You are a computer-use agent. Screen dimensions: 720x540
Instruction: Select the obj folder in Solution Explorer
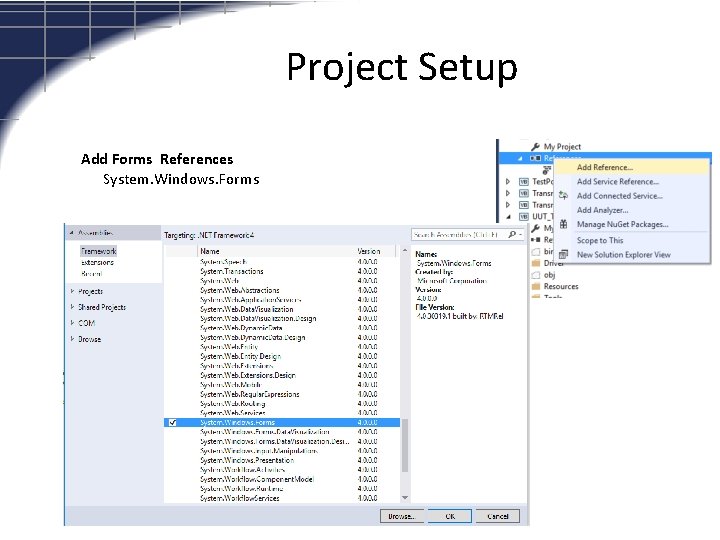point(549,275)
